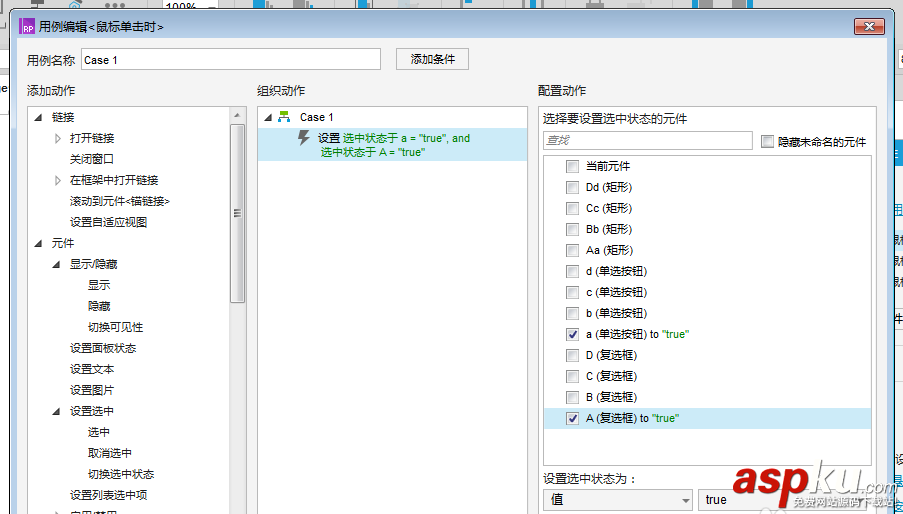The image size is (903, 514).
Task: Collapse the Case 1 node
Action: point(268,117)
